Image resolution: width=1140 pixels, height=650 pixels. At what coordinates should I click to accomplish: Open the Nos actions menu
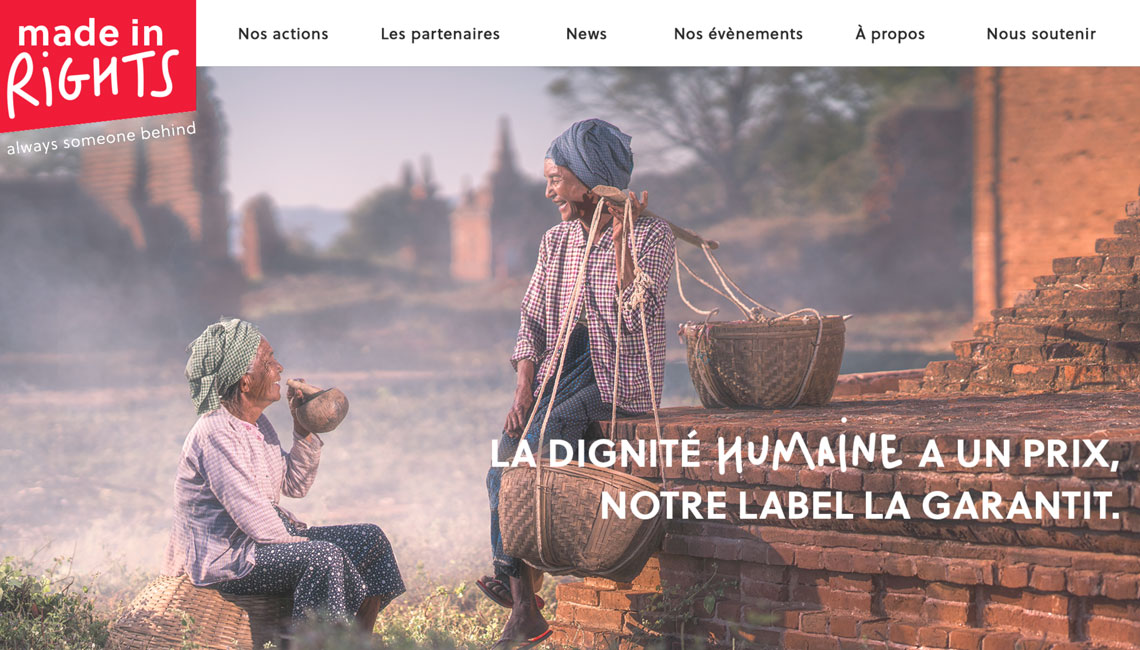[283, 33]
